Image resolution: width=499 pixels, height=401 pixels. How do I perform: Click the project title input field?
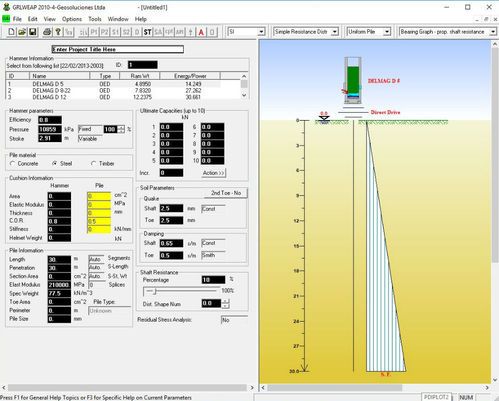118,49
